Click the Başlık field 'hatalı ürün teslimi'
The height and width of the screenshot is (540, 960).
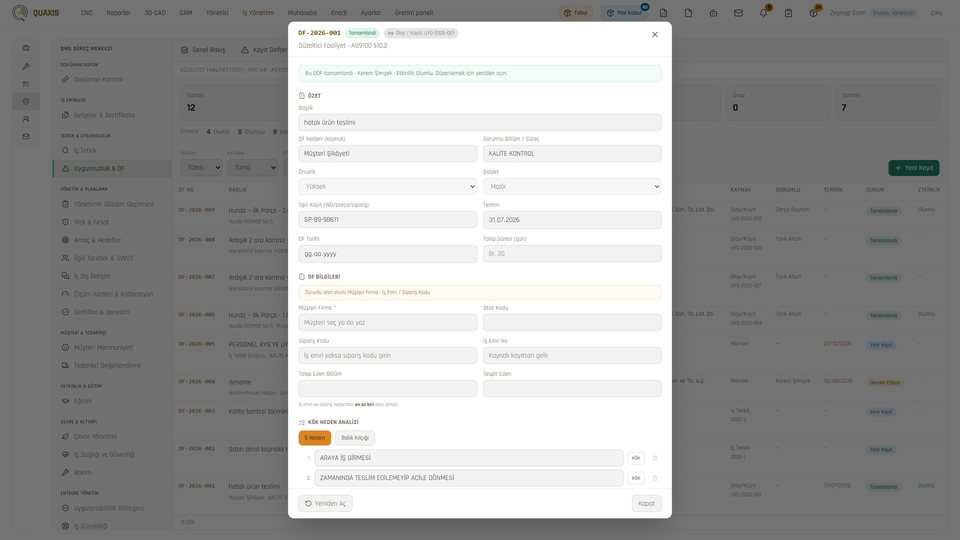(x=479, y=122)
